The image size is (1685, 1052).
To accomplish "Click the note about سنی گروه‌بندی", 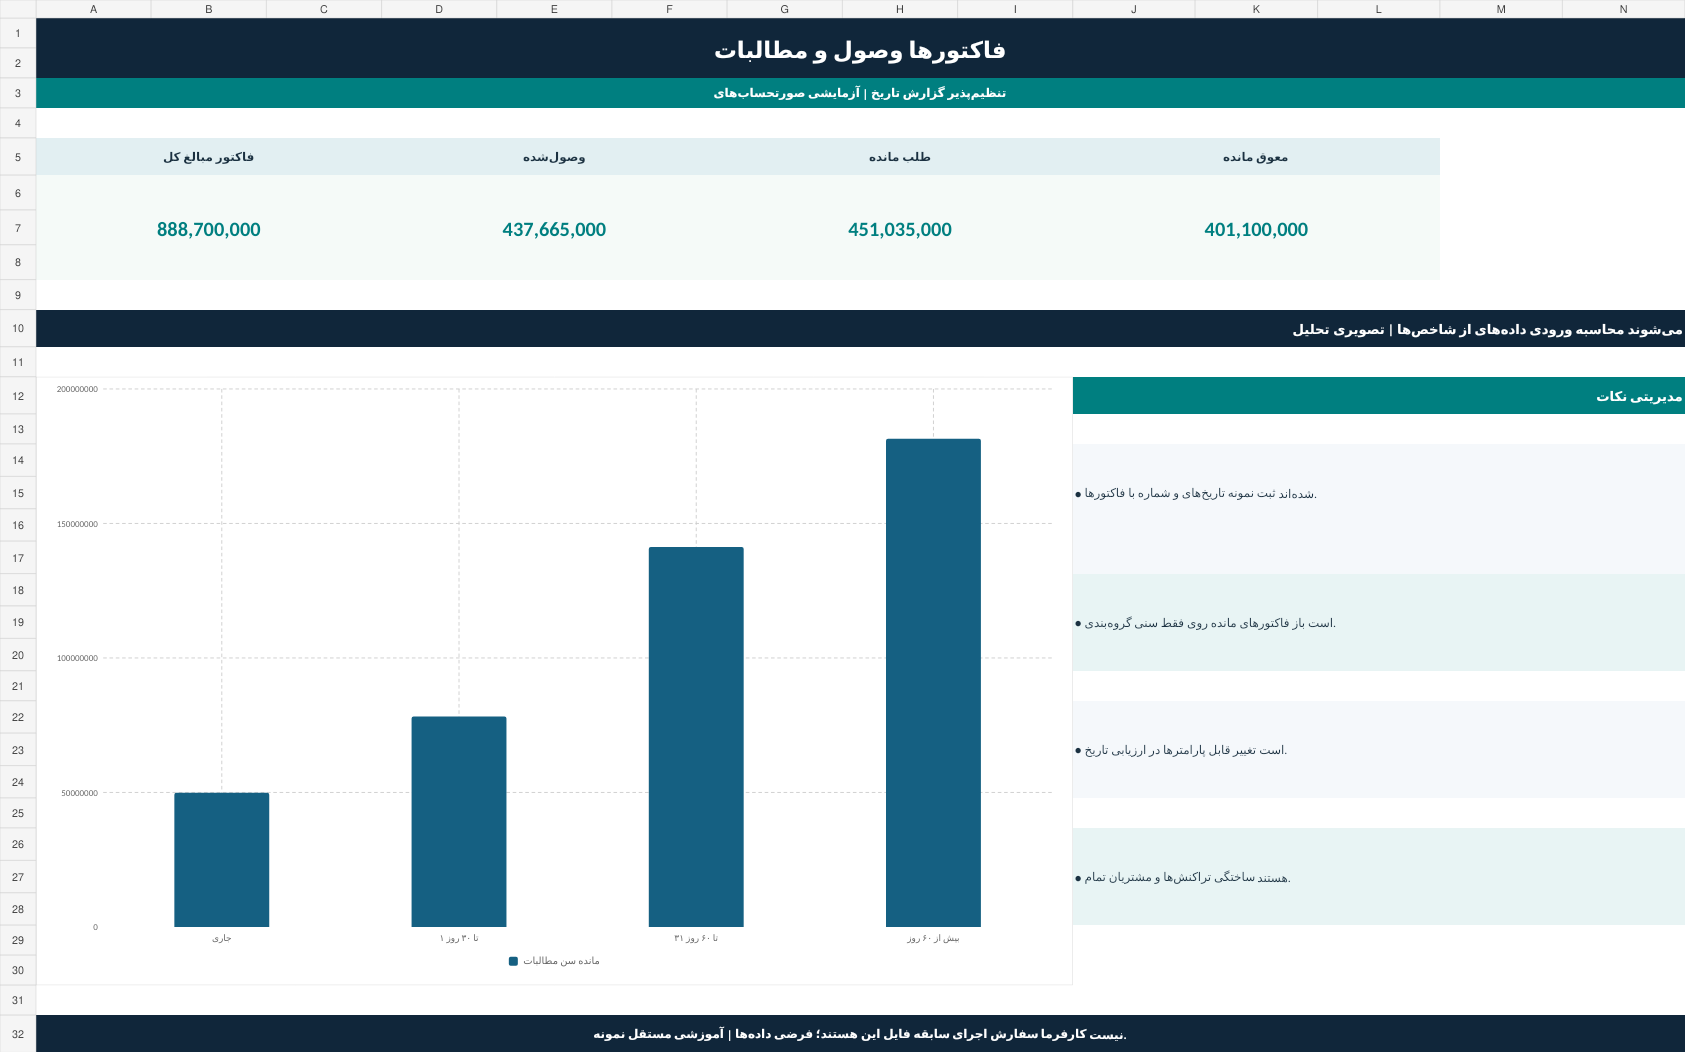I will tap(1379, 623).
